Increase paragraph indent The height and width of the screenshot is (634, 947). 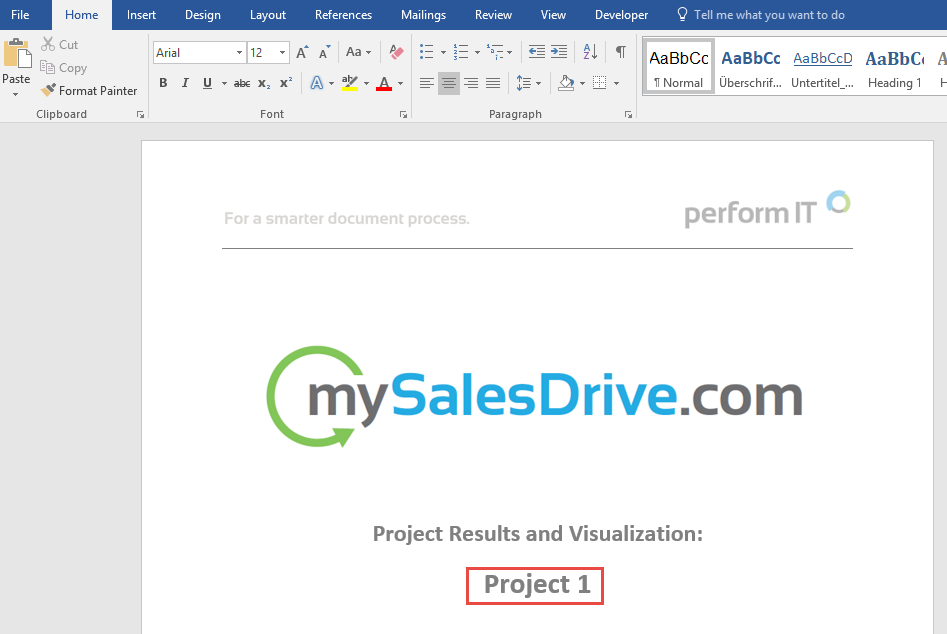click(x=559, y=52)
